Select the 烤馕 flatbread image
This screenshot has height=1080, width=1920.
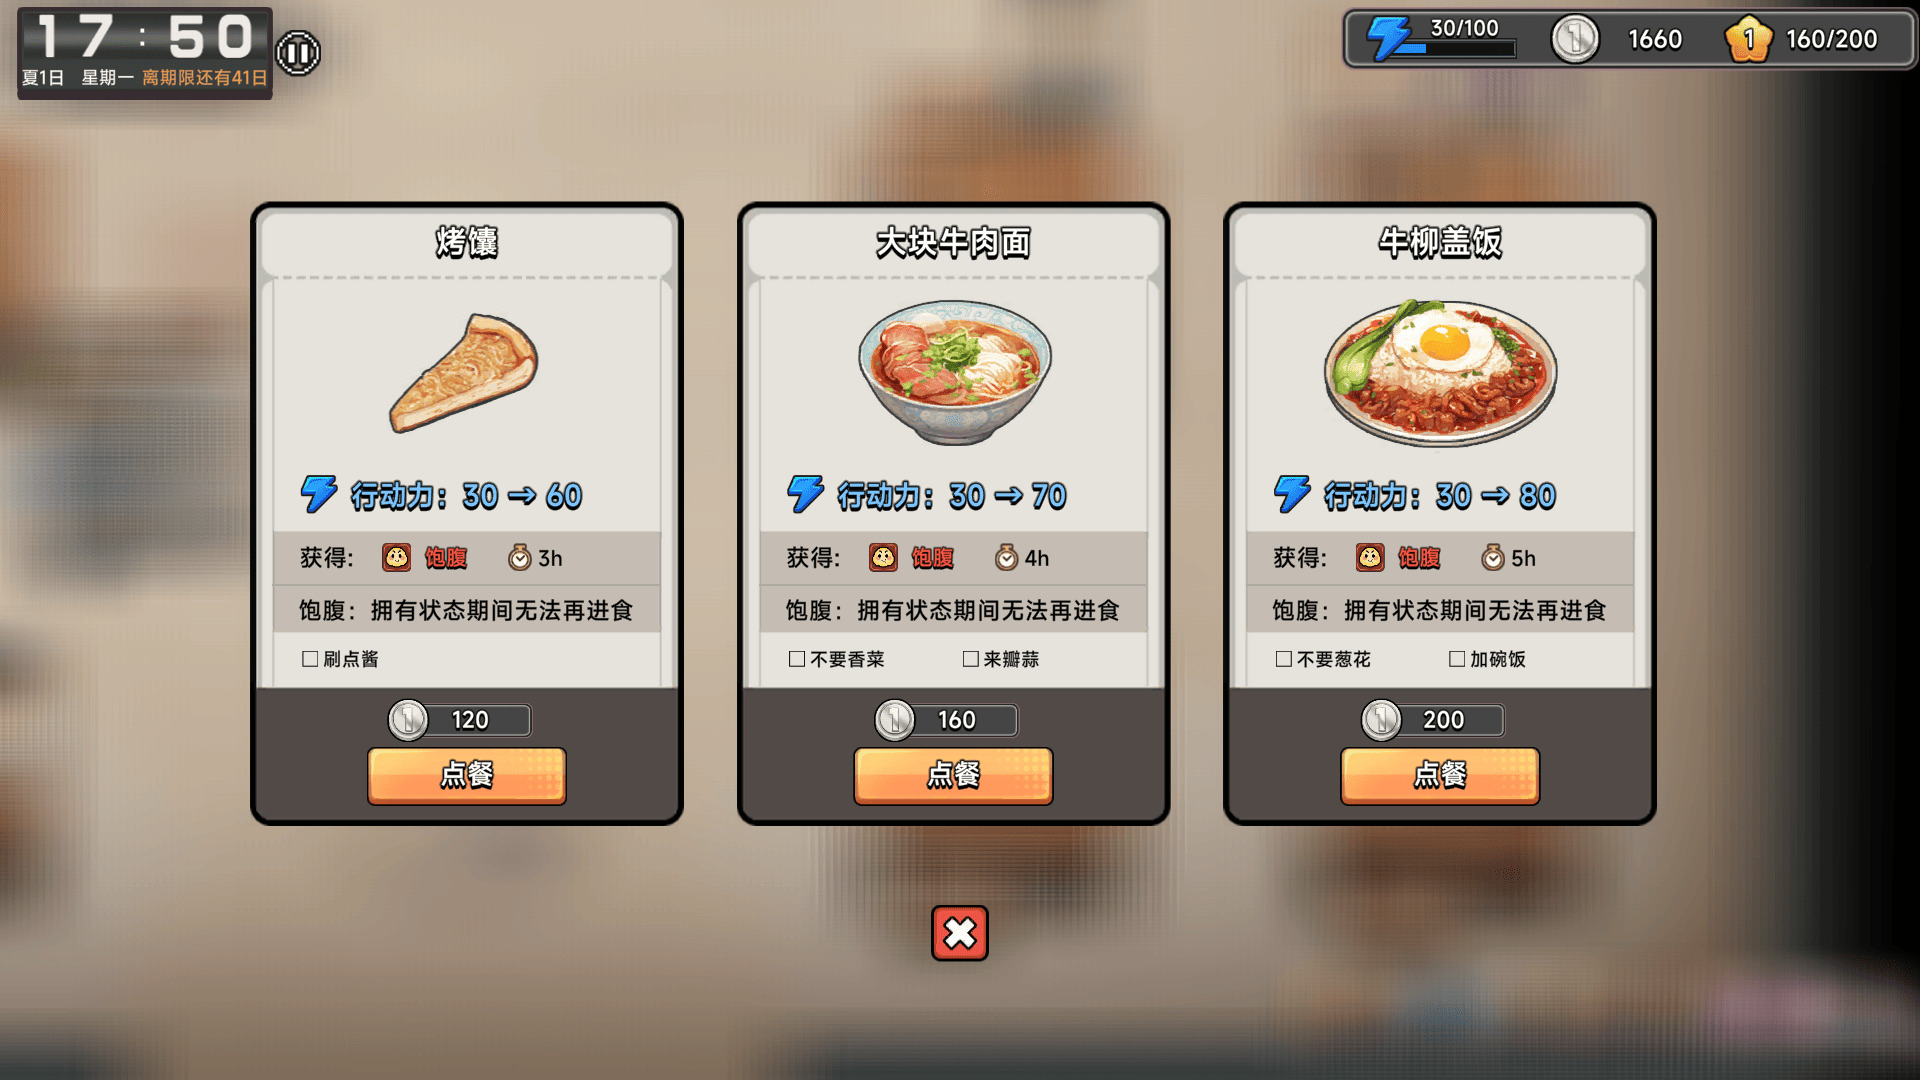coord(463,372)
